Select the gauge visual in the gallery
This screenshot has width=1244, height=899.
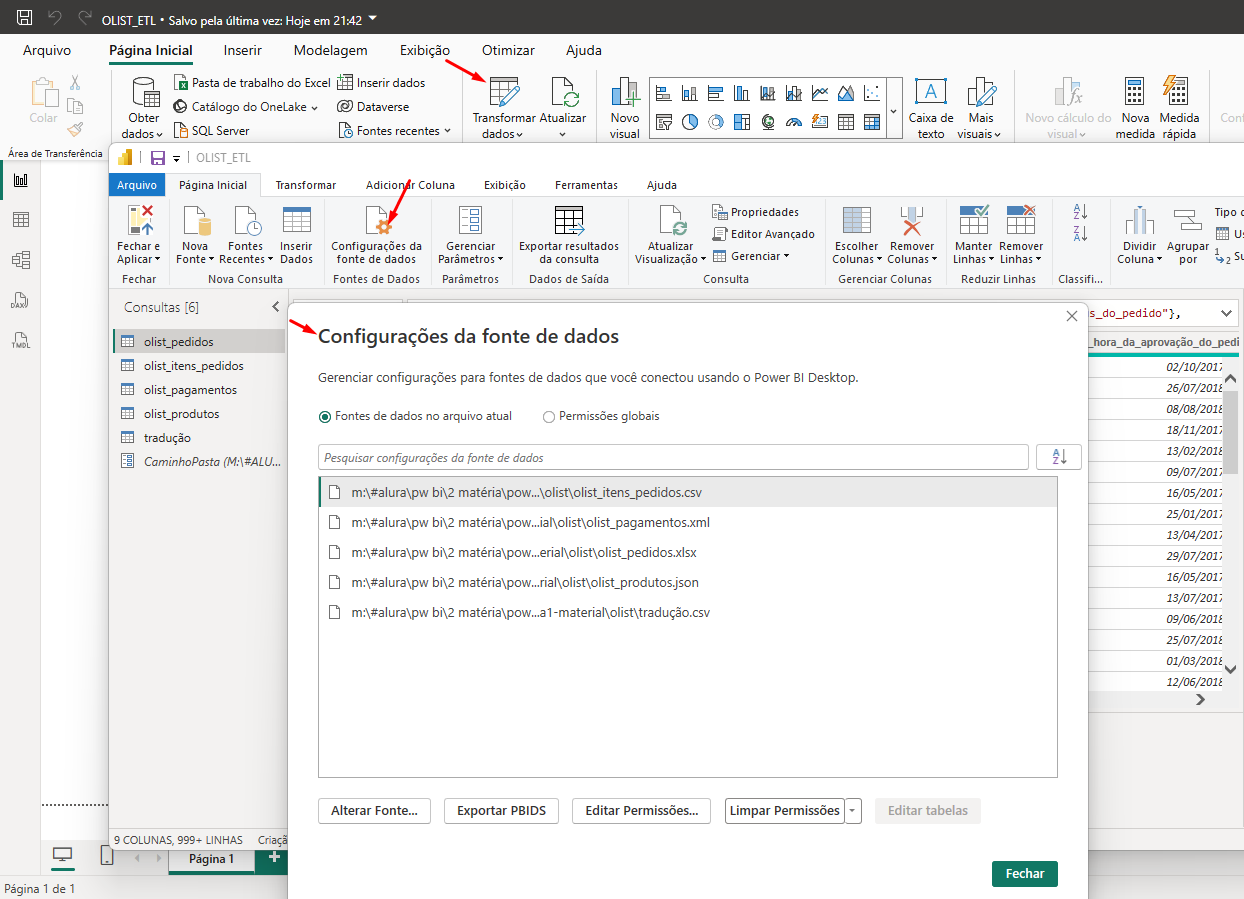click(x=794, y=122)
